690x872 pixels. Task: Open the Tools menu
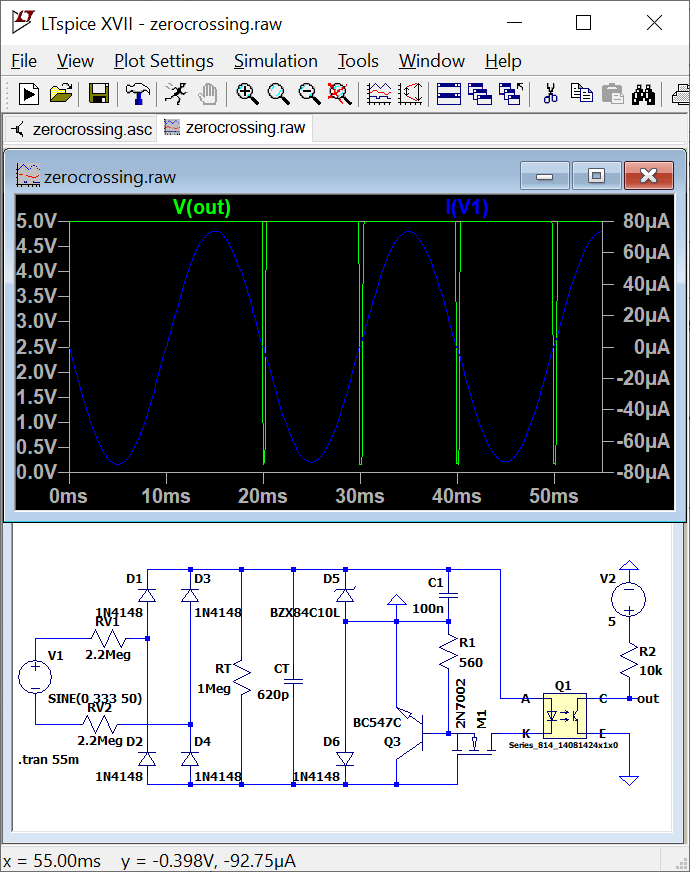pos(358,61)
